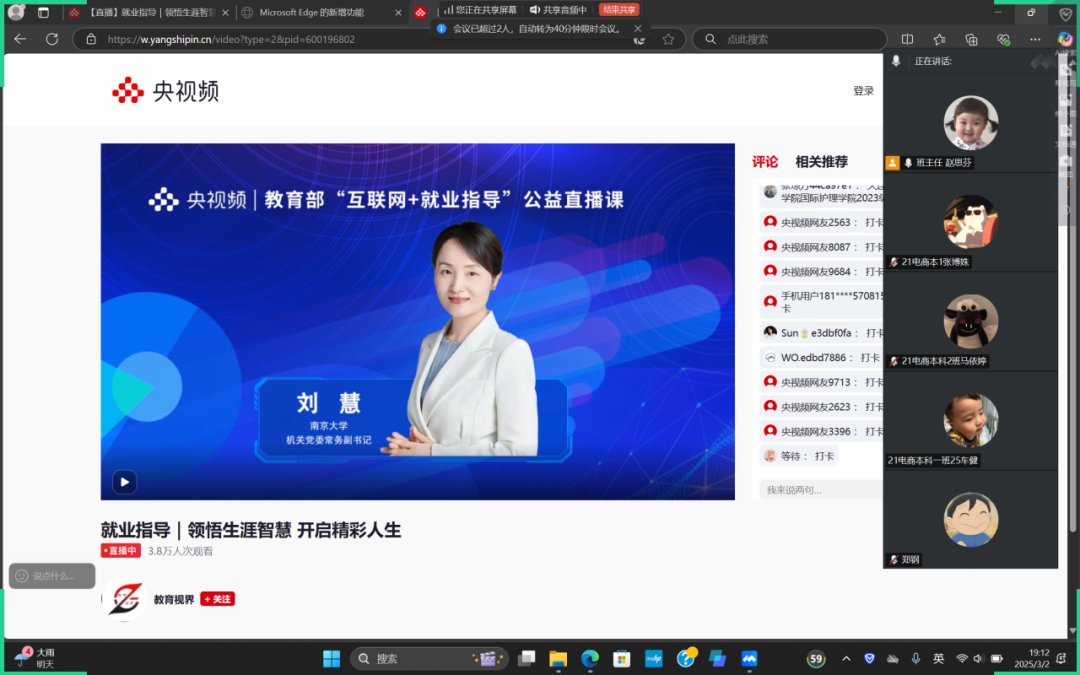Focus the 点此搜索 search box
Screen dimensions: 1080x675
point(789,39)
